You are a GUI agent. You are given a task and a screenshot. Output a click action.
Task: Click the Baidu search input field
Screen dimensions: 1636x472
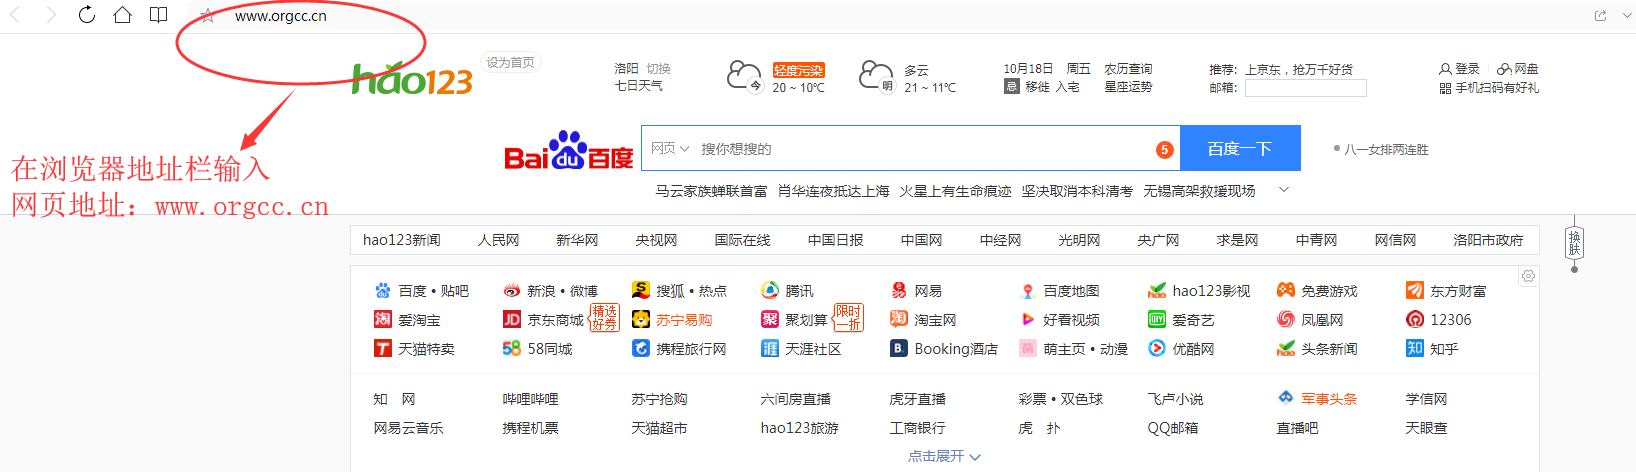(920, 149)
